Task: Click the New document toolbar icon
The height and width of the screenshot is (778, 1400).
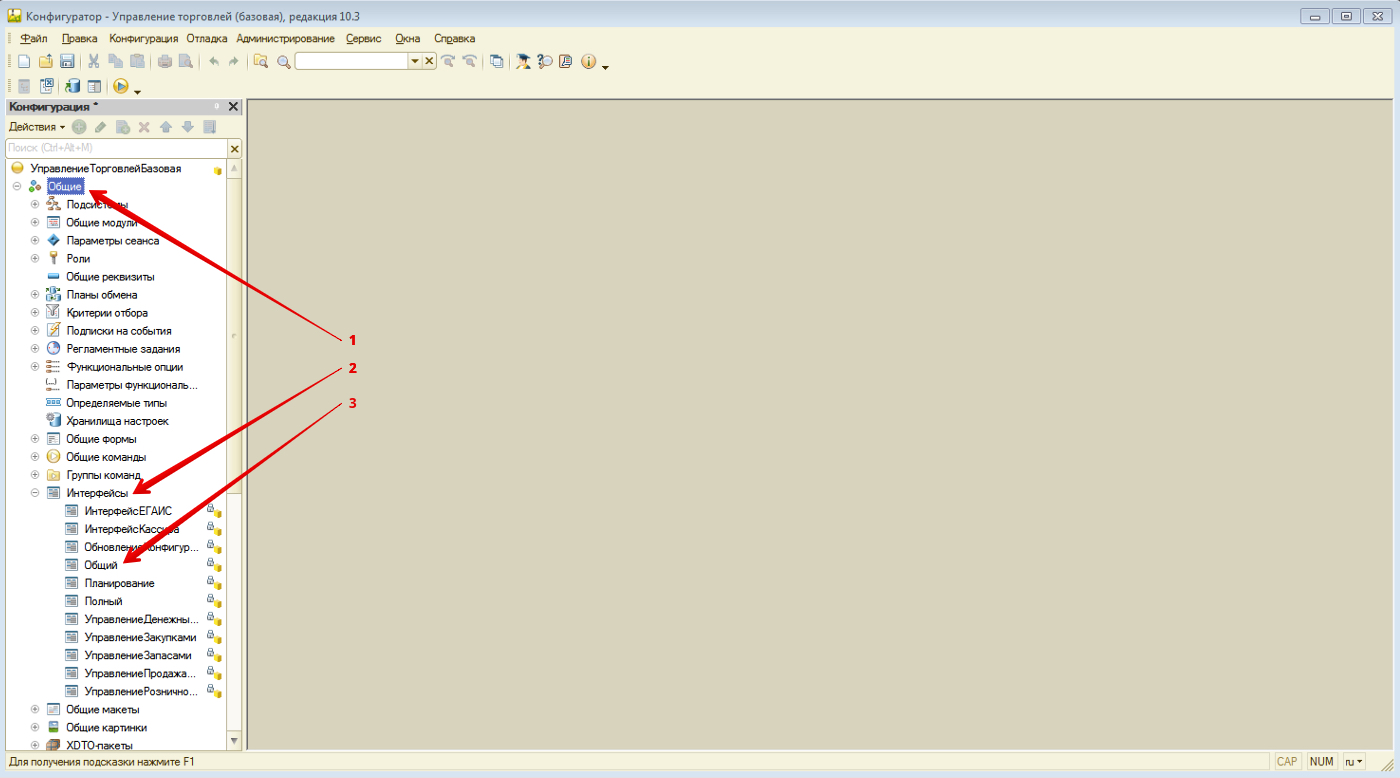Action: click(24, 61)
